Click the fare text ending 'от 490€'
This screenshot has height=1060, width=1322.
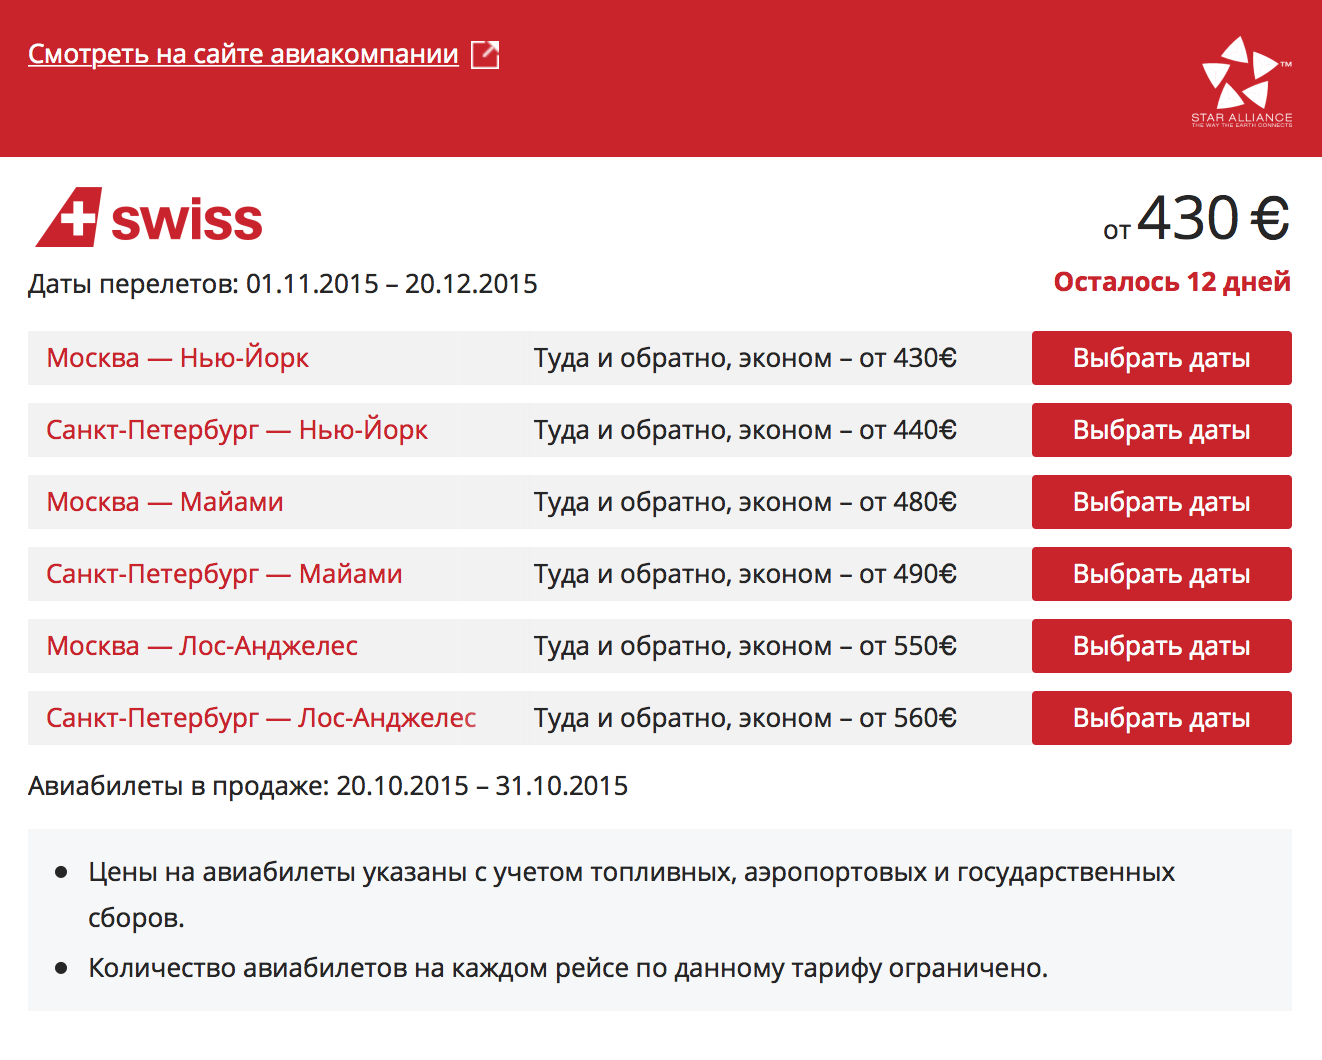745,574
